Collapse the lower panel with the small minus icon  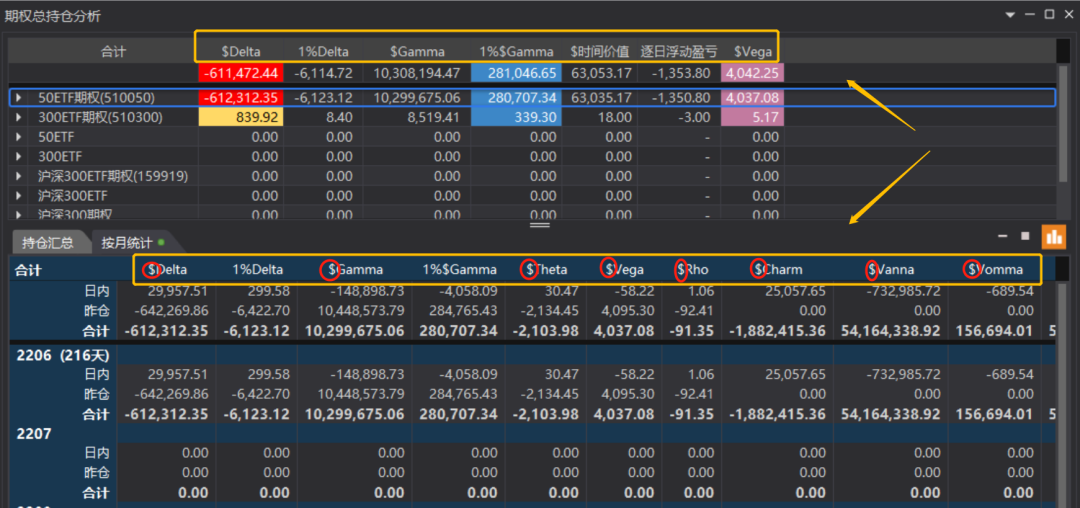click(1004, 236)
